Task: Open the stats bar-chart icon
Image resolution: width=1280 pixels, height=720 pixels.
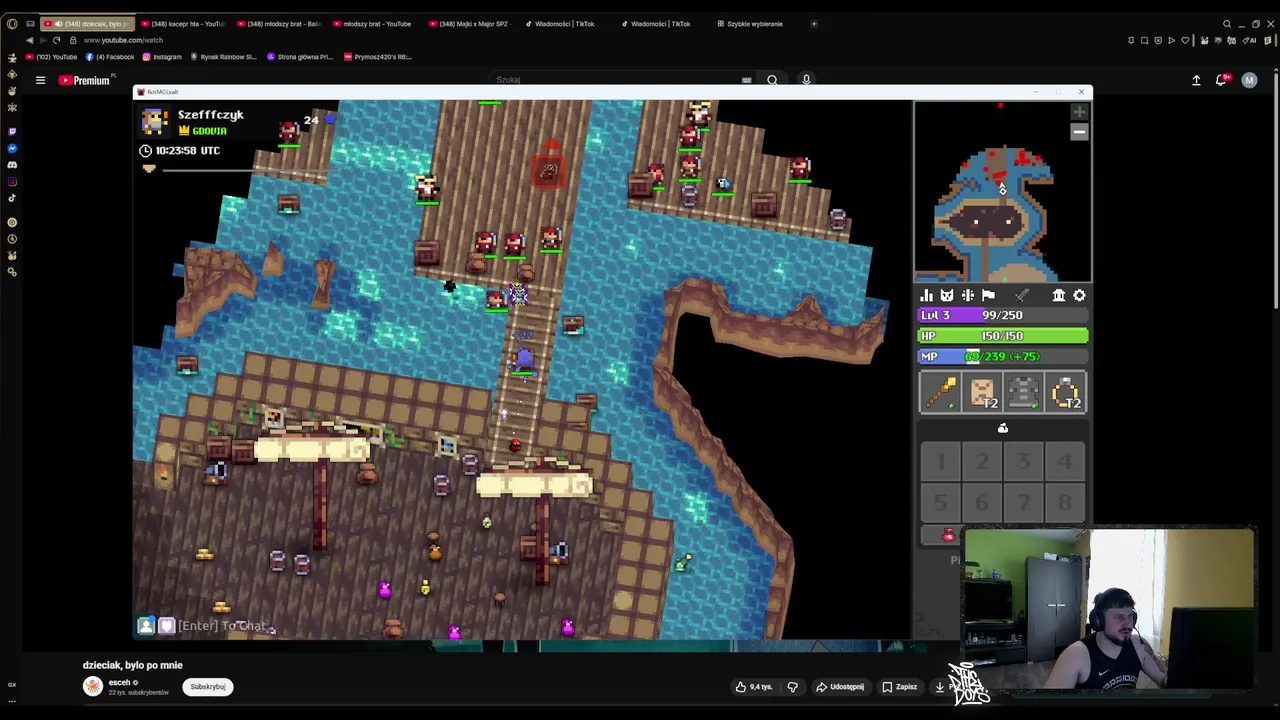Action: (927, 295)
